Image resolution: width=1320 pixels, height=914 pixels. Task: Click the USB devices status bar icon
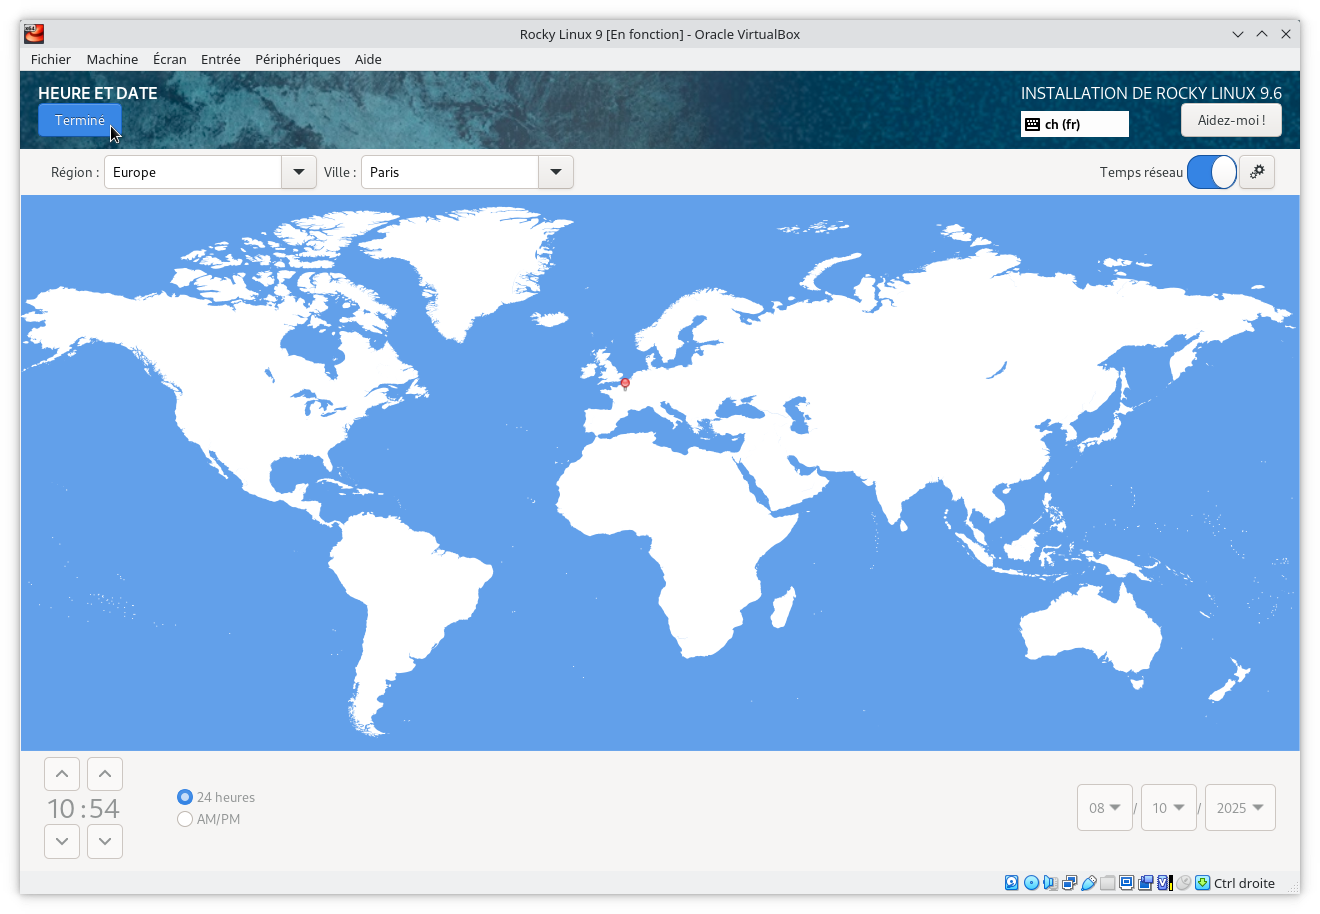[1089, 883]
